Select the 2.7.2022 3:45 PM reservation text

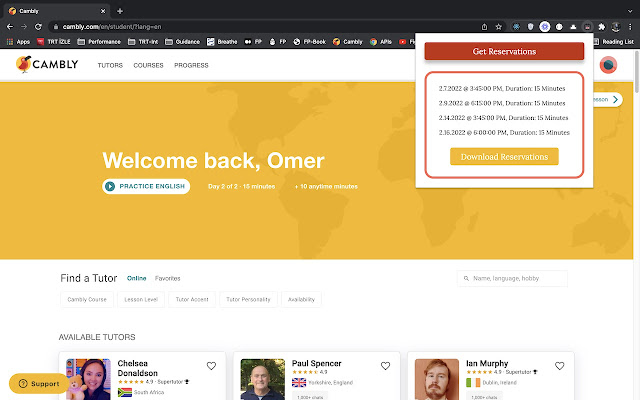click(x=502, y=89)
